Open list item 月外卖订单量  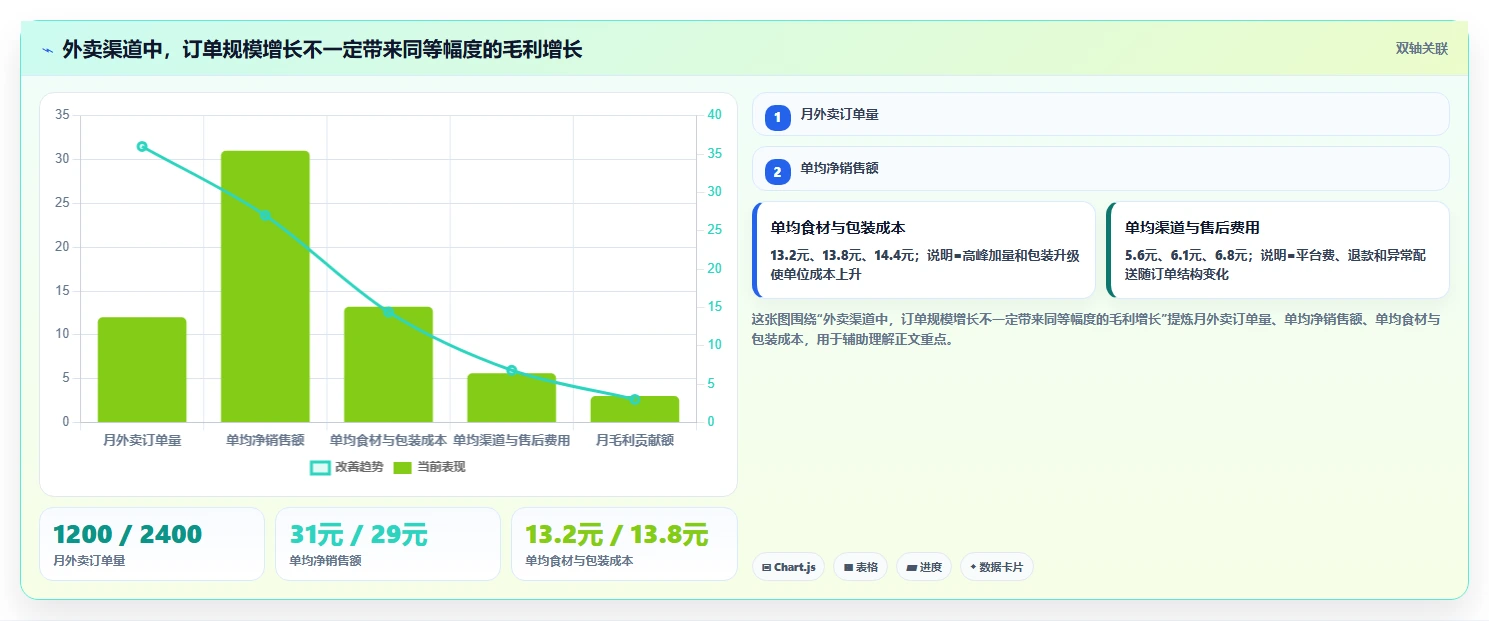1100,114
